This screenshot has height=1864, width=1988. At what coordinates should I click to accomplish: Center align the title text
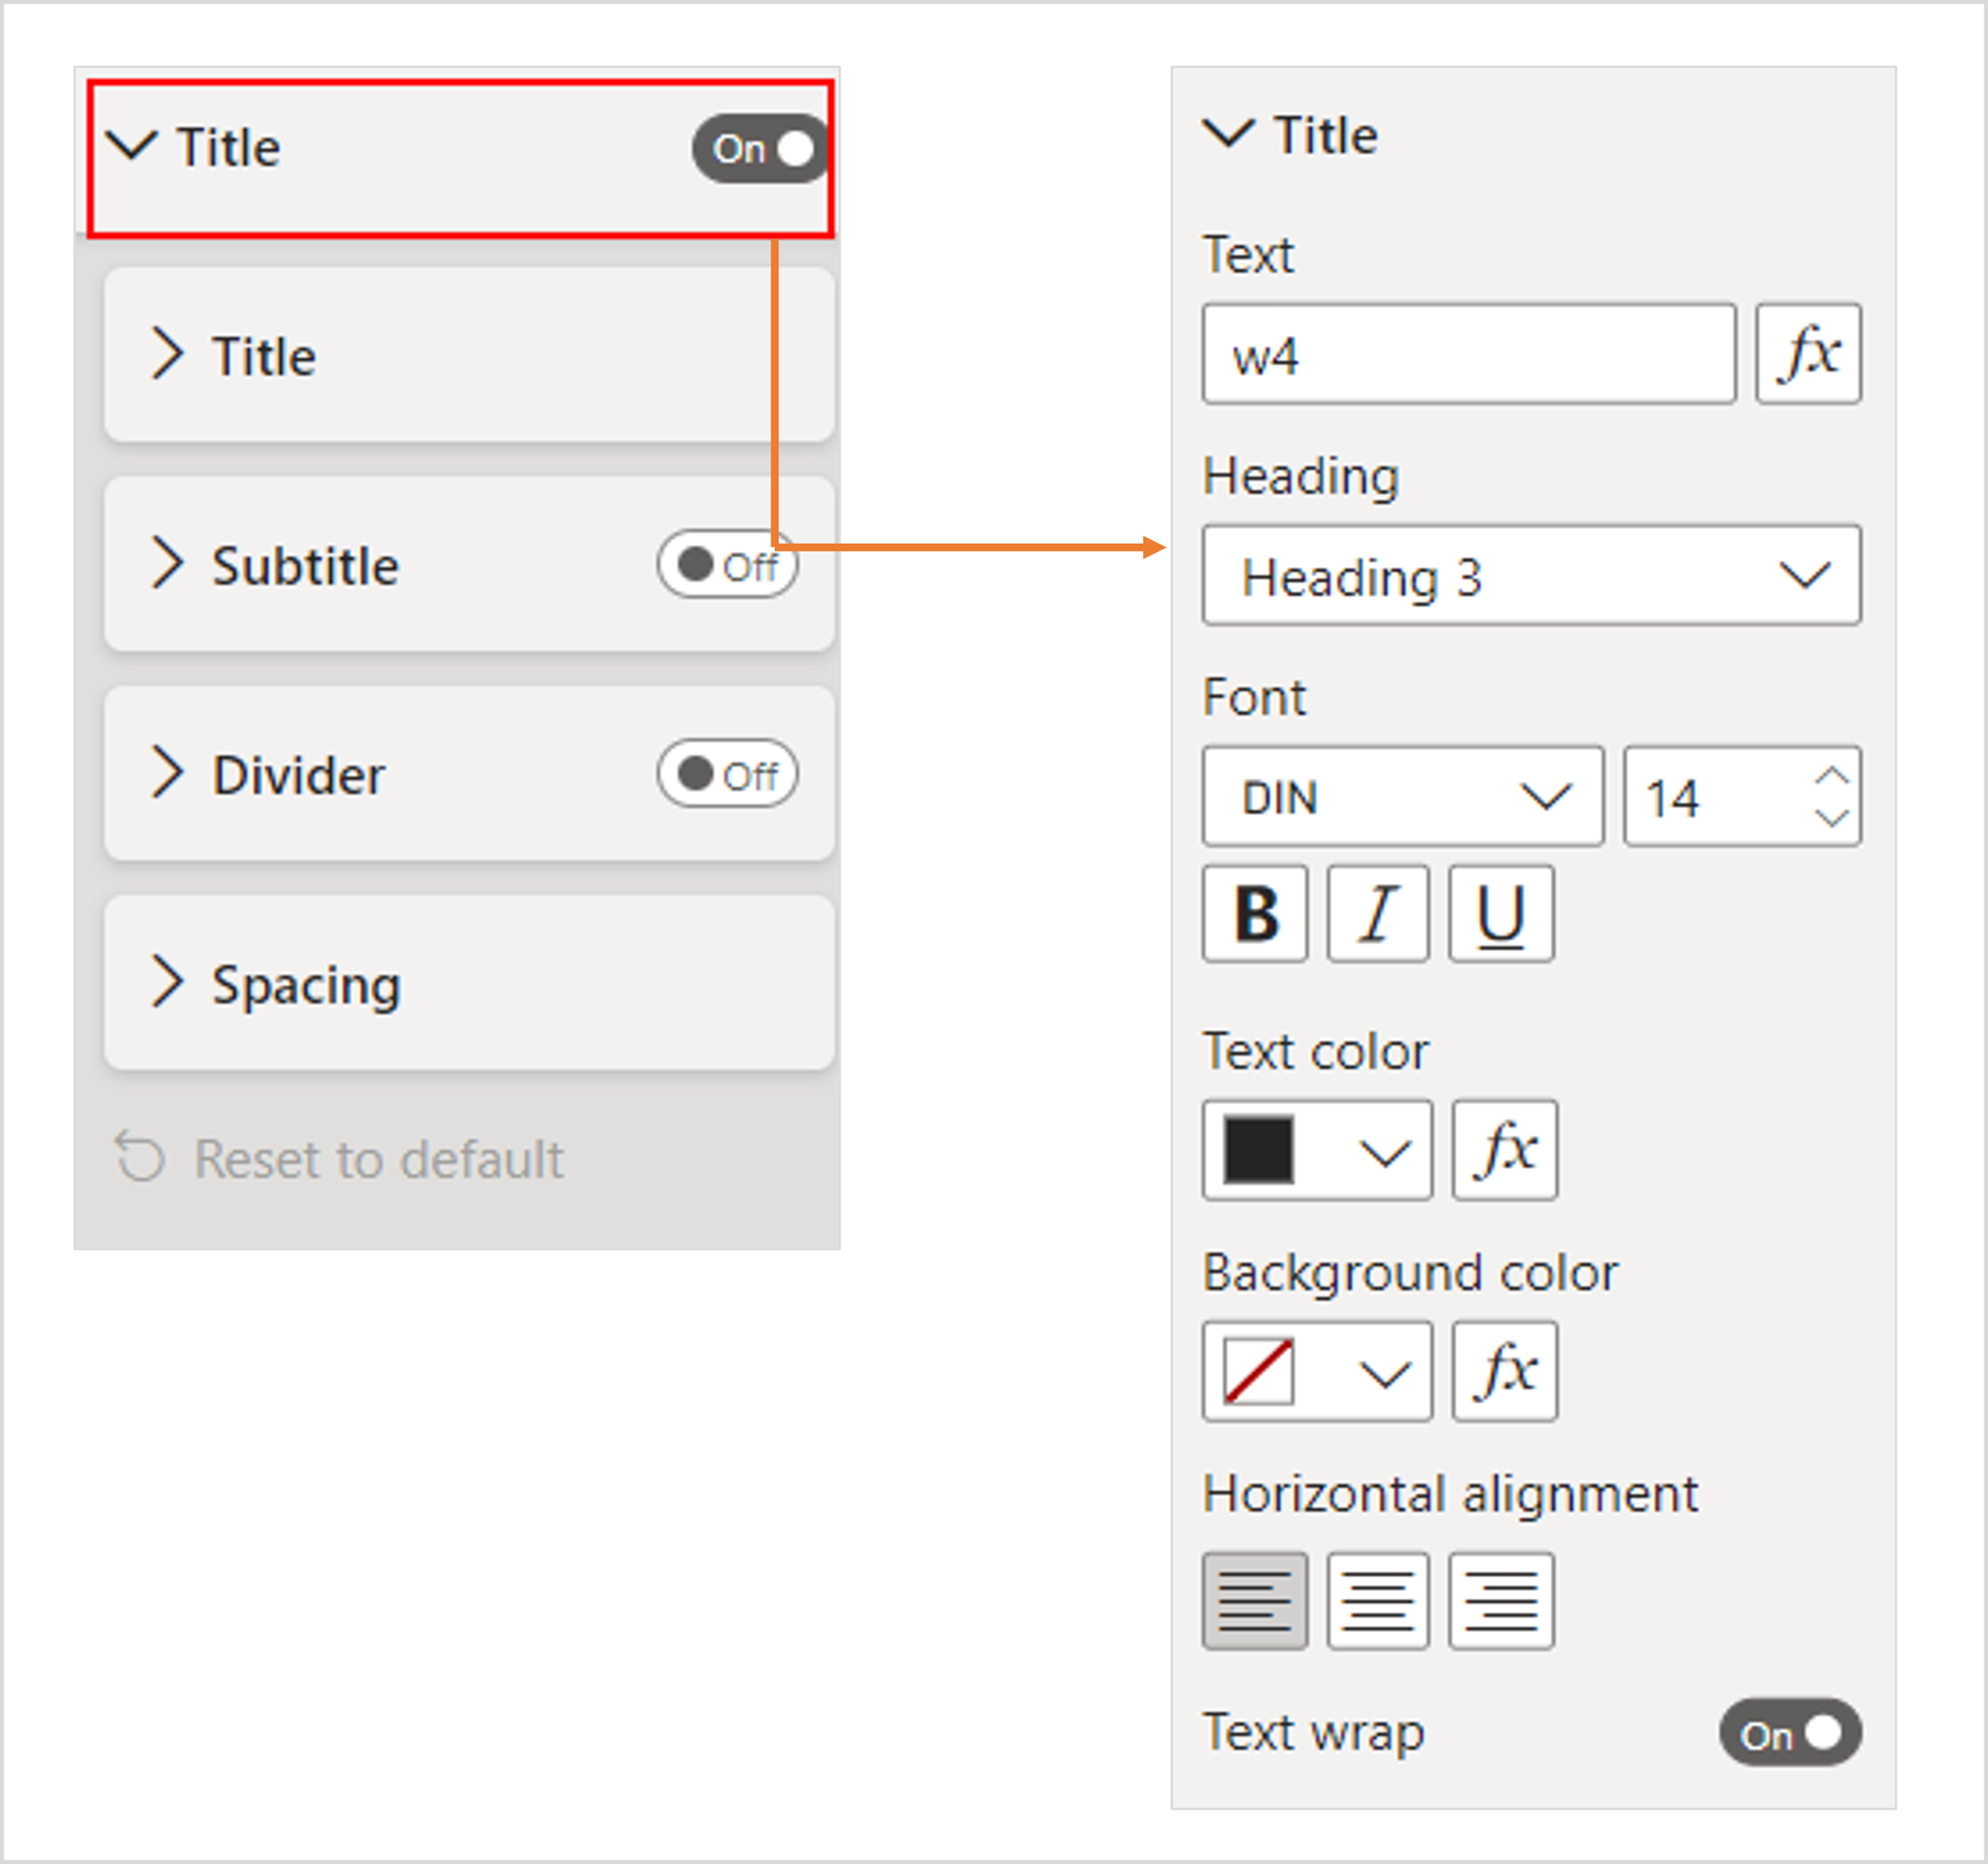pyautogui.click(x=1377, y=1600)
